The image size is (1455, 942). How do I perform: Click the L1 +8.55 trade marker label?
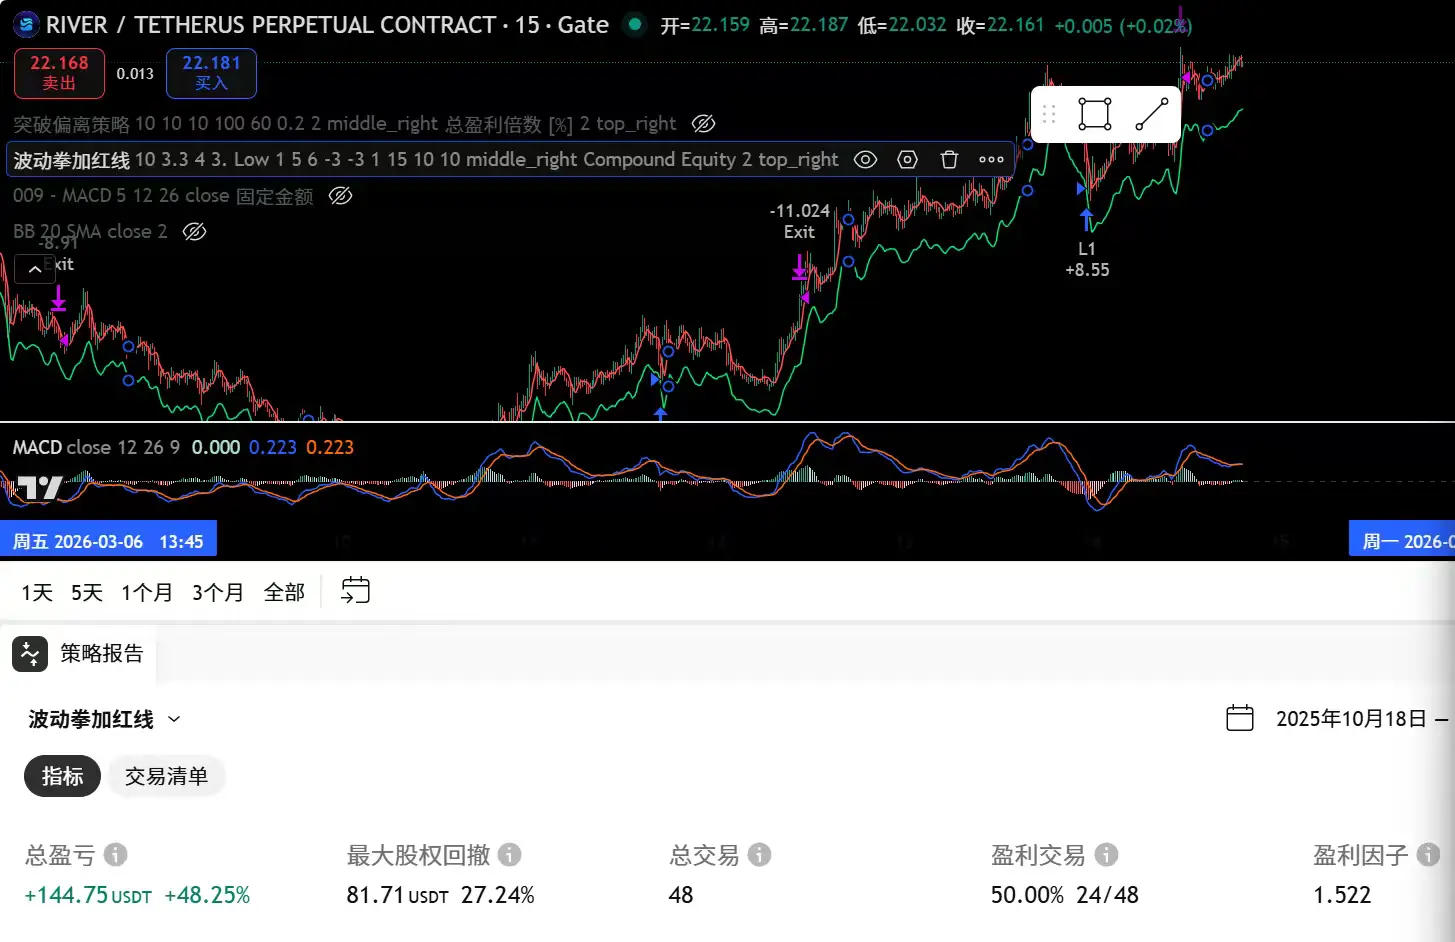(x=1087, y=259)
